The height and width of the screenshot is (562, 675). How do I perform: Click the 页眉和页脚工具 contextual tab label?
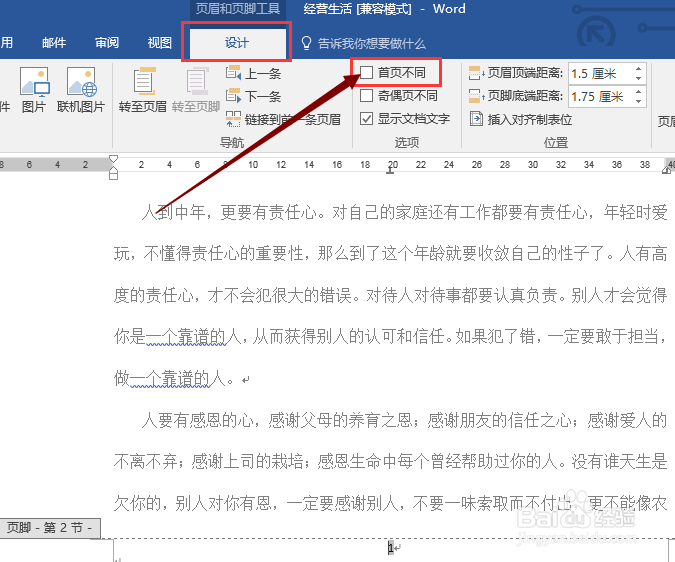238,9
